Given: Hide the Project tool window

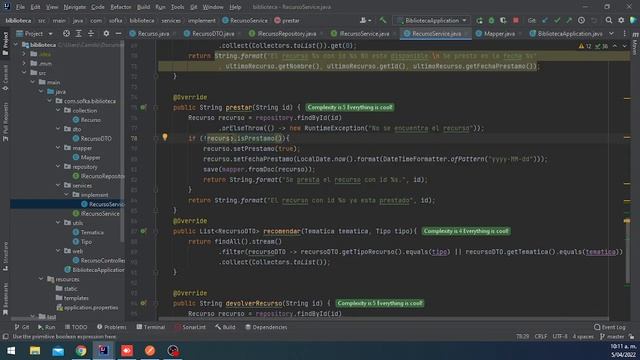Looking at the screenshot, I should tap(118, 33).
